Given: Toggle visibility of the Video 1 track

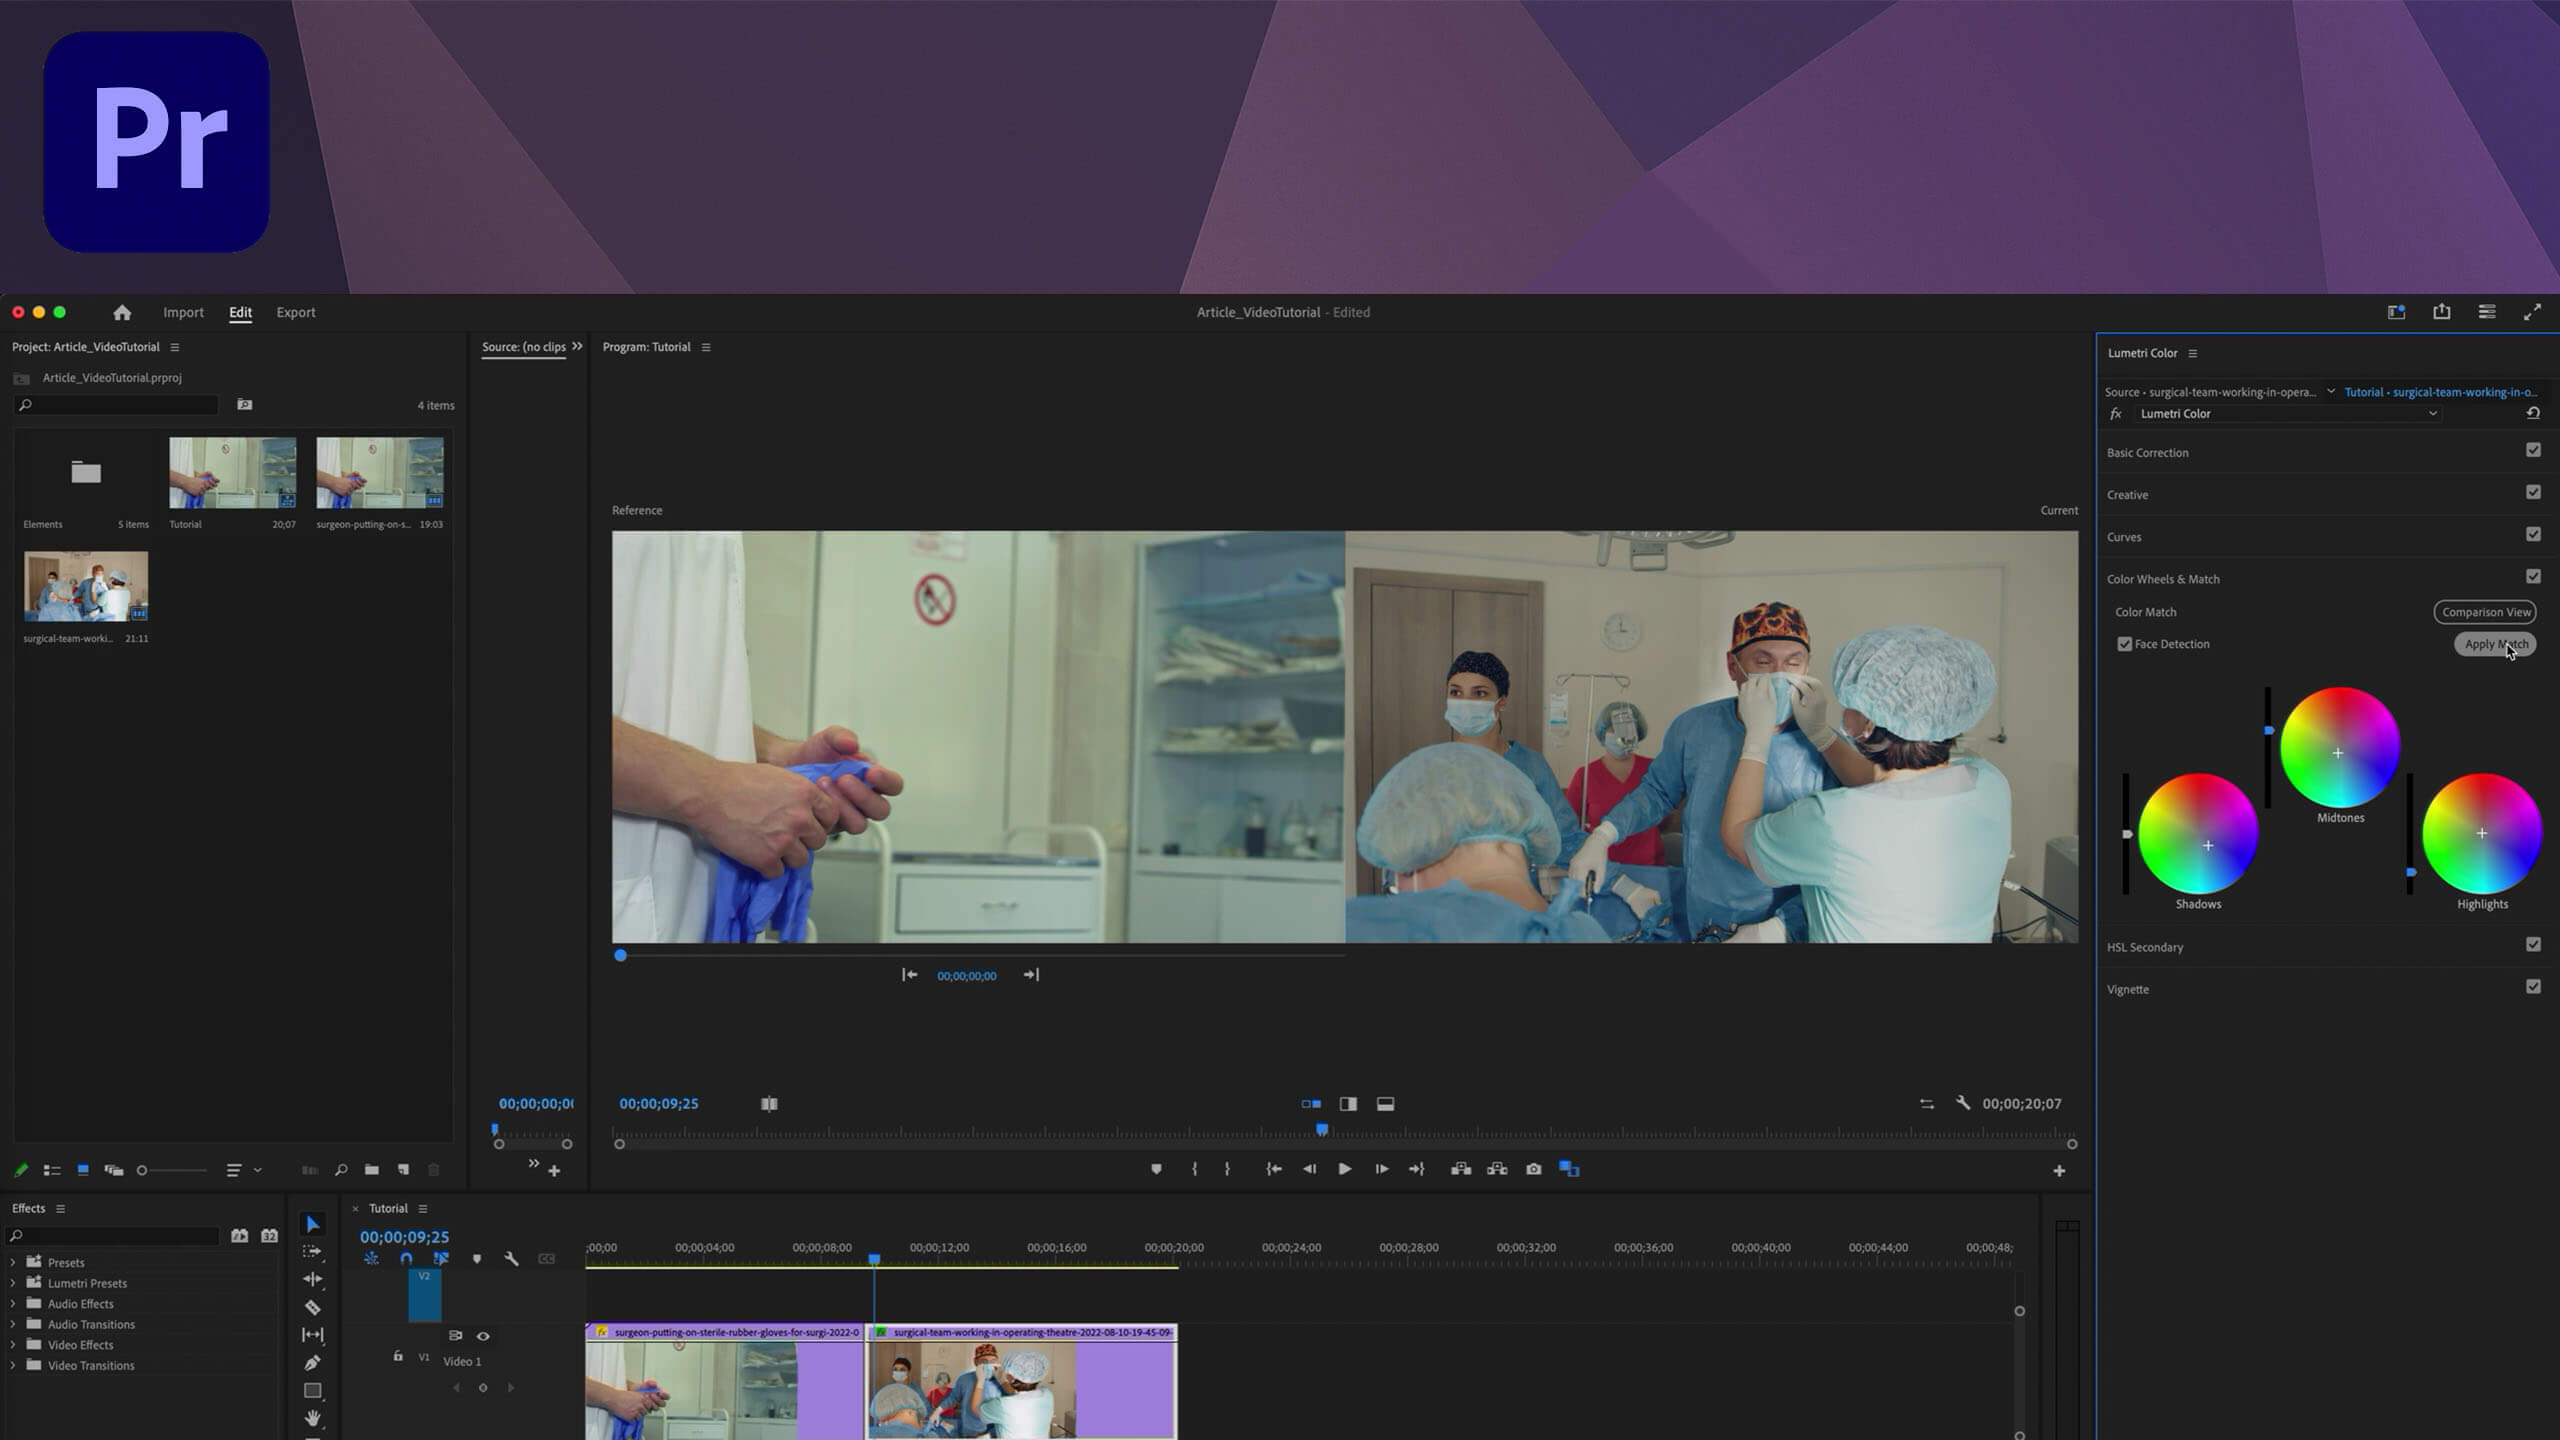Looking at the screenshot, I should pos(483,1335).
